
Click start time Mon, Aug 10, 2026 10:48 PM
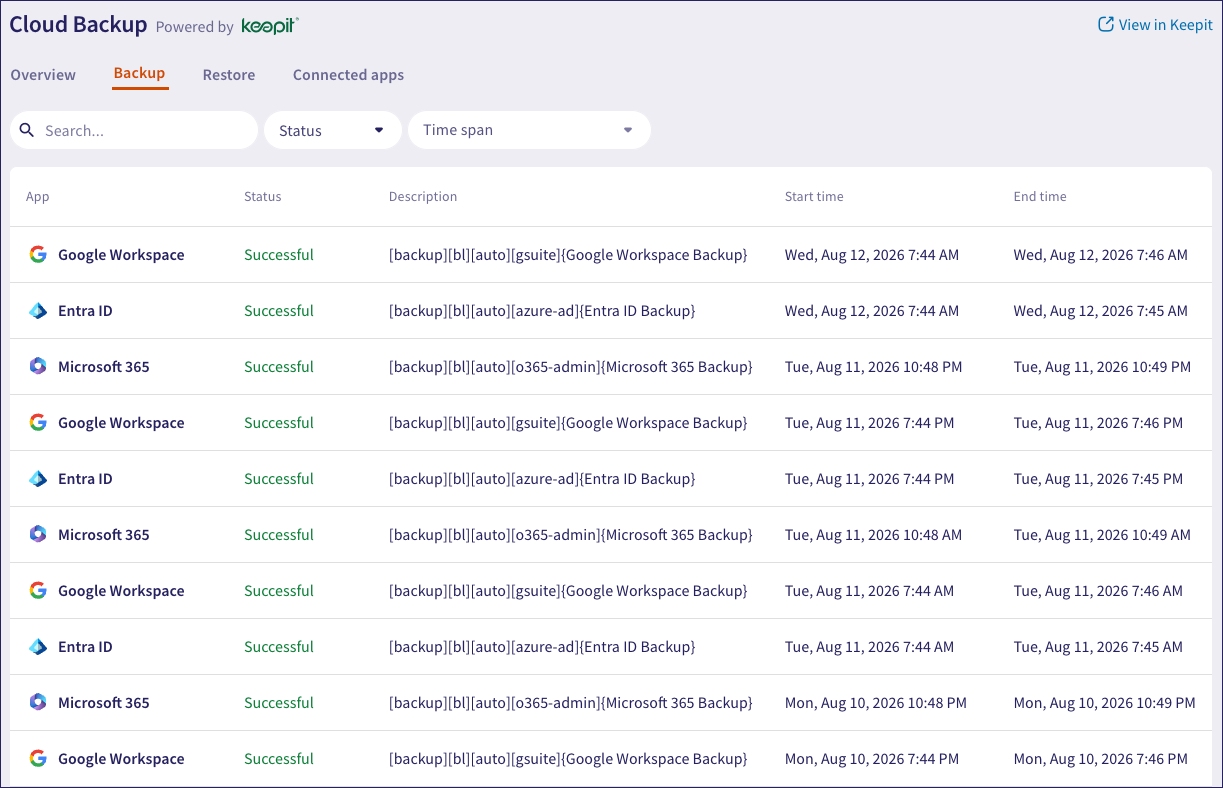point(876,703)
